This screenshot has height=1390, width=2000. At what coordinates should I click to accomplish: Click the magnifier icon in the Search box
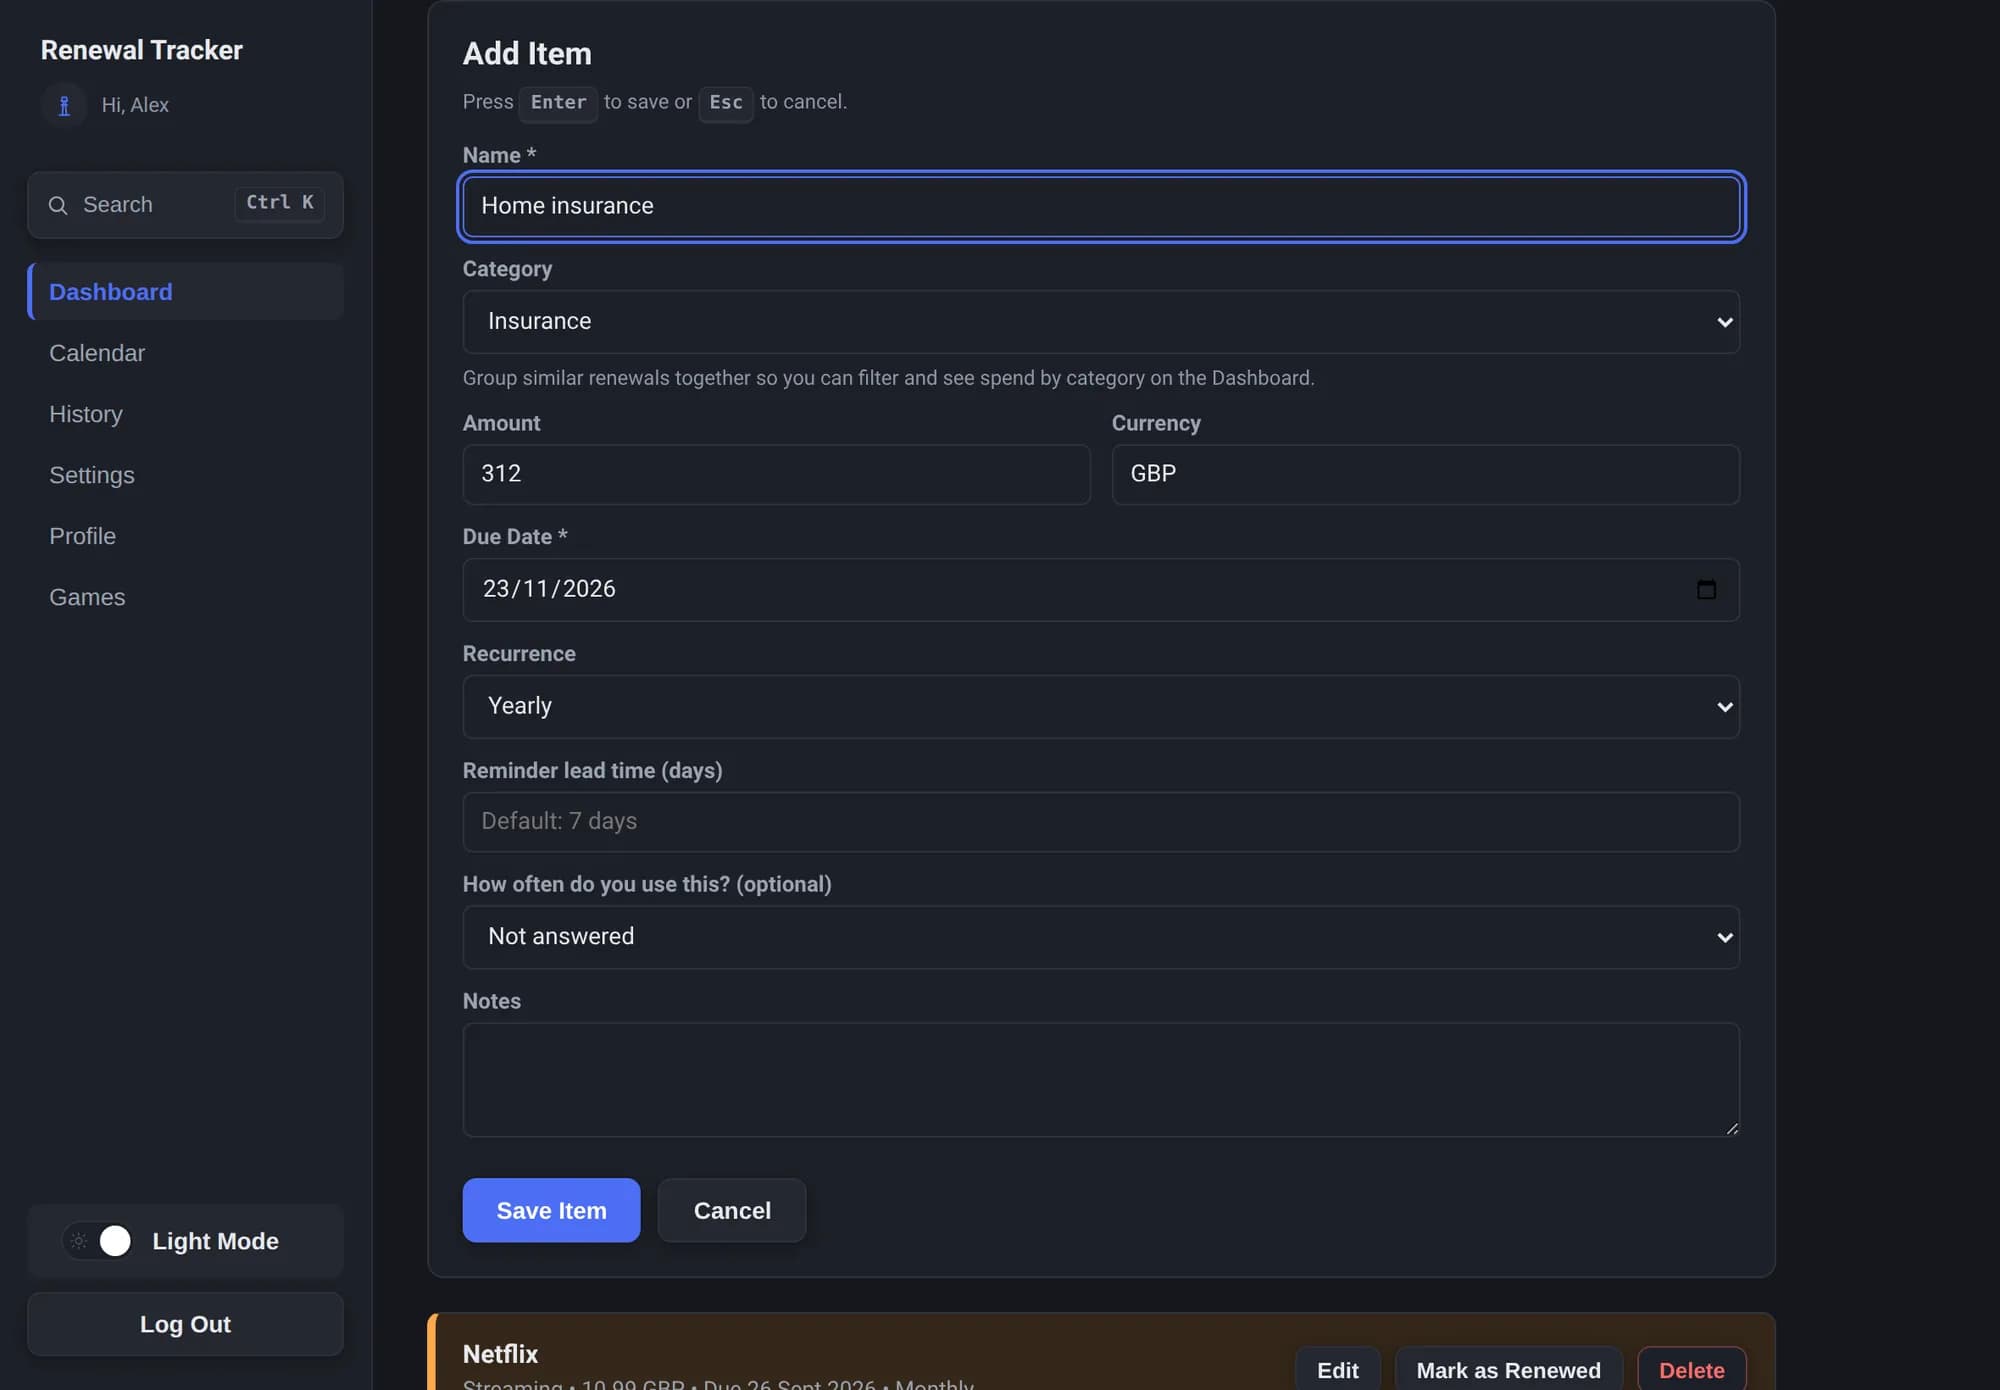click(58, 205)
